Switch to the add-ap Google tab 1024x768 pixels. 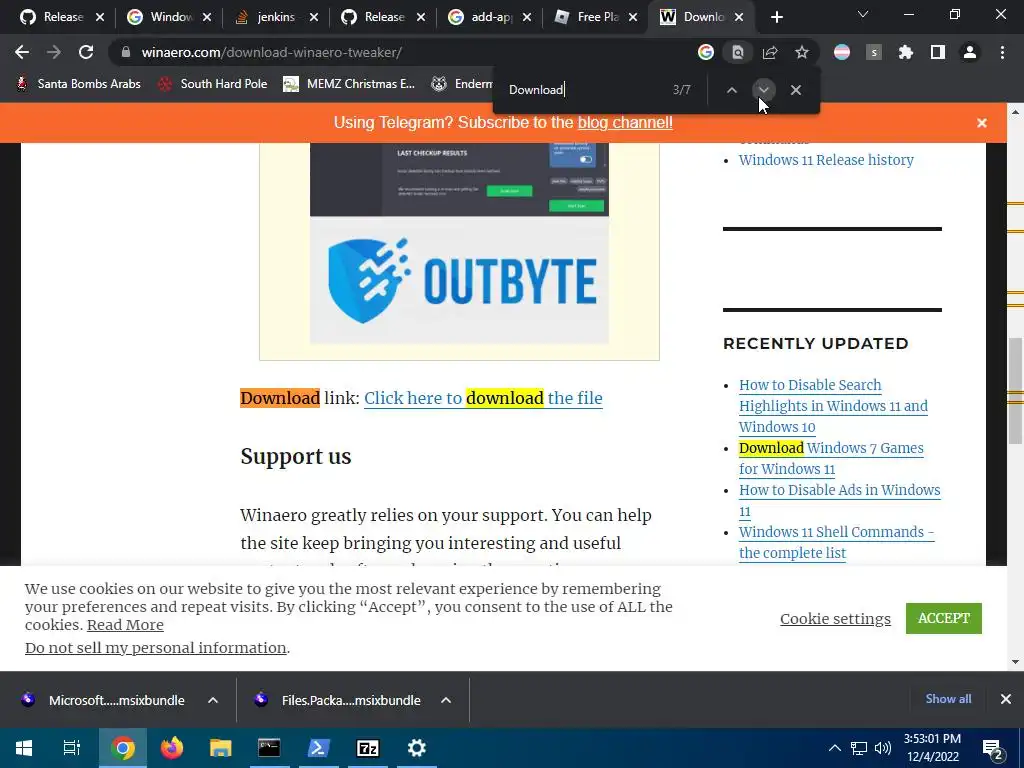pos(481,17)
